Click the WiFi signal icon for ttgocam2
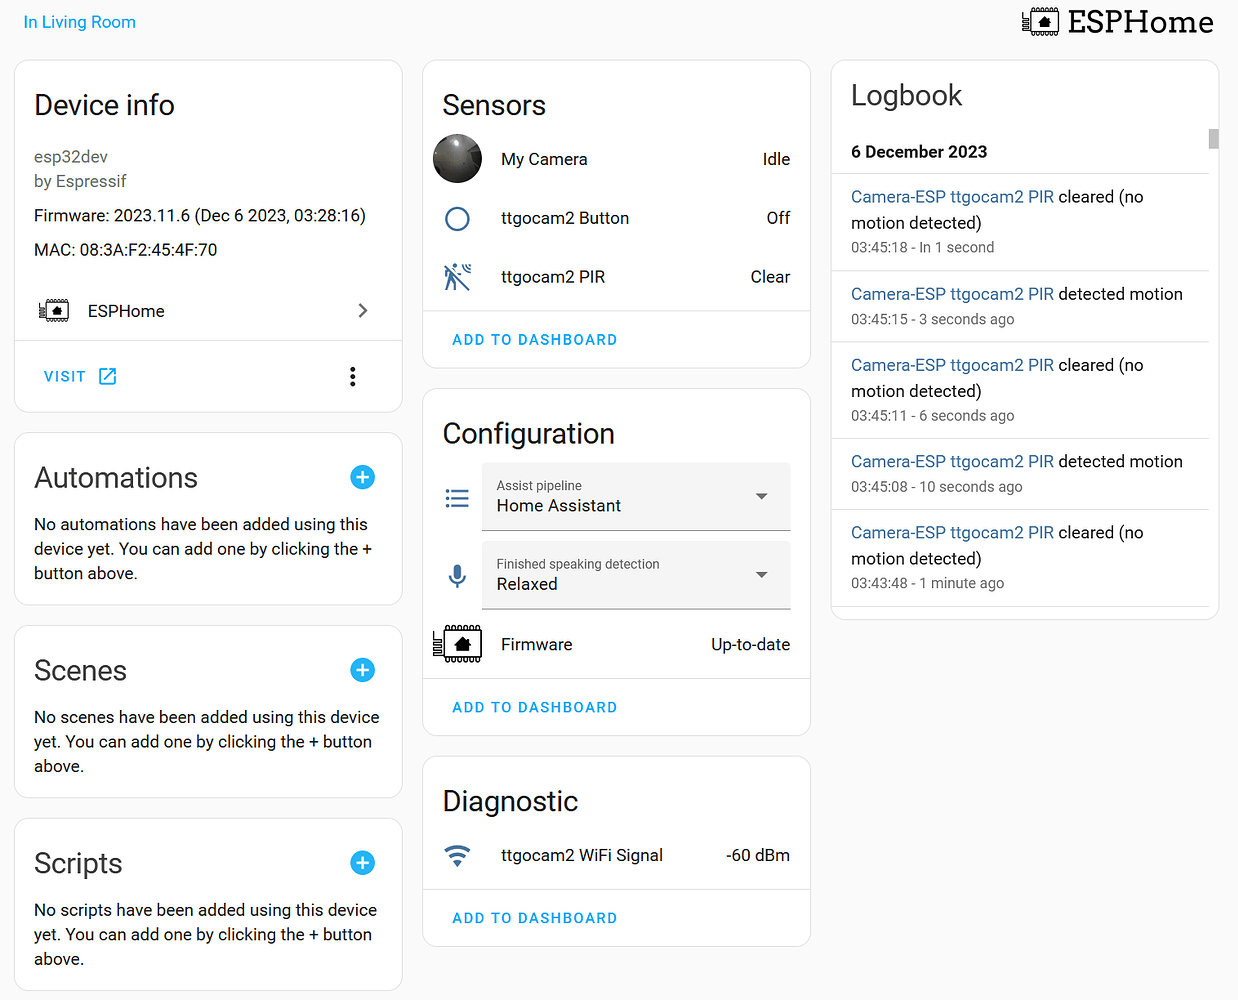 click(x=457, y=856)
